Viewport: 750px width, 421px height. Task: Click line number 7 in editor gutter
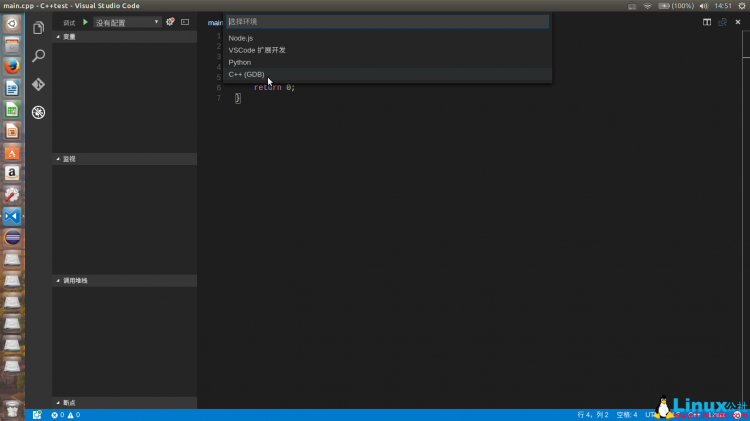click(219, 98)
